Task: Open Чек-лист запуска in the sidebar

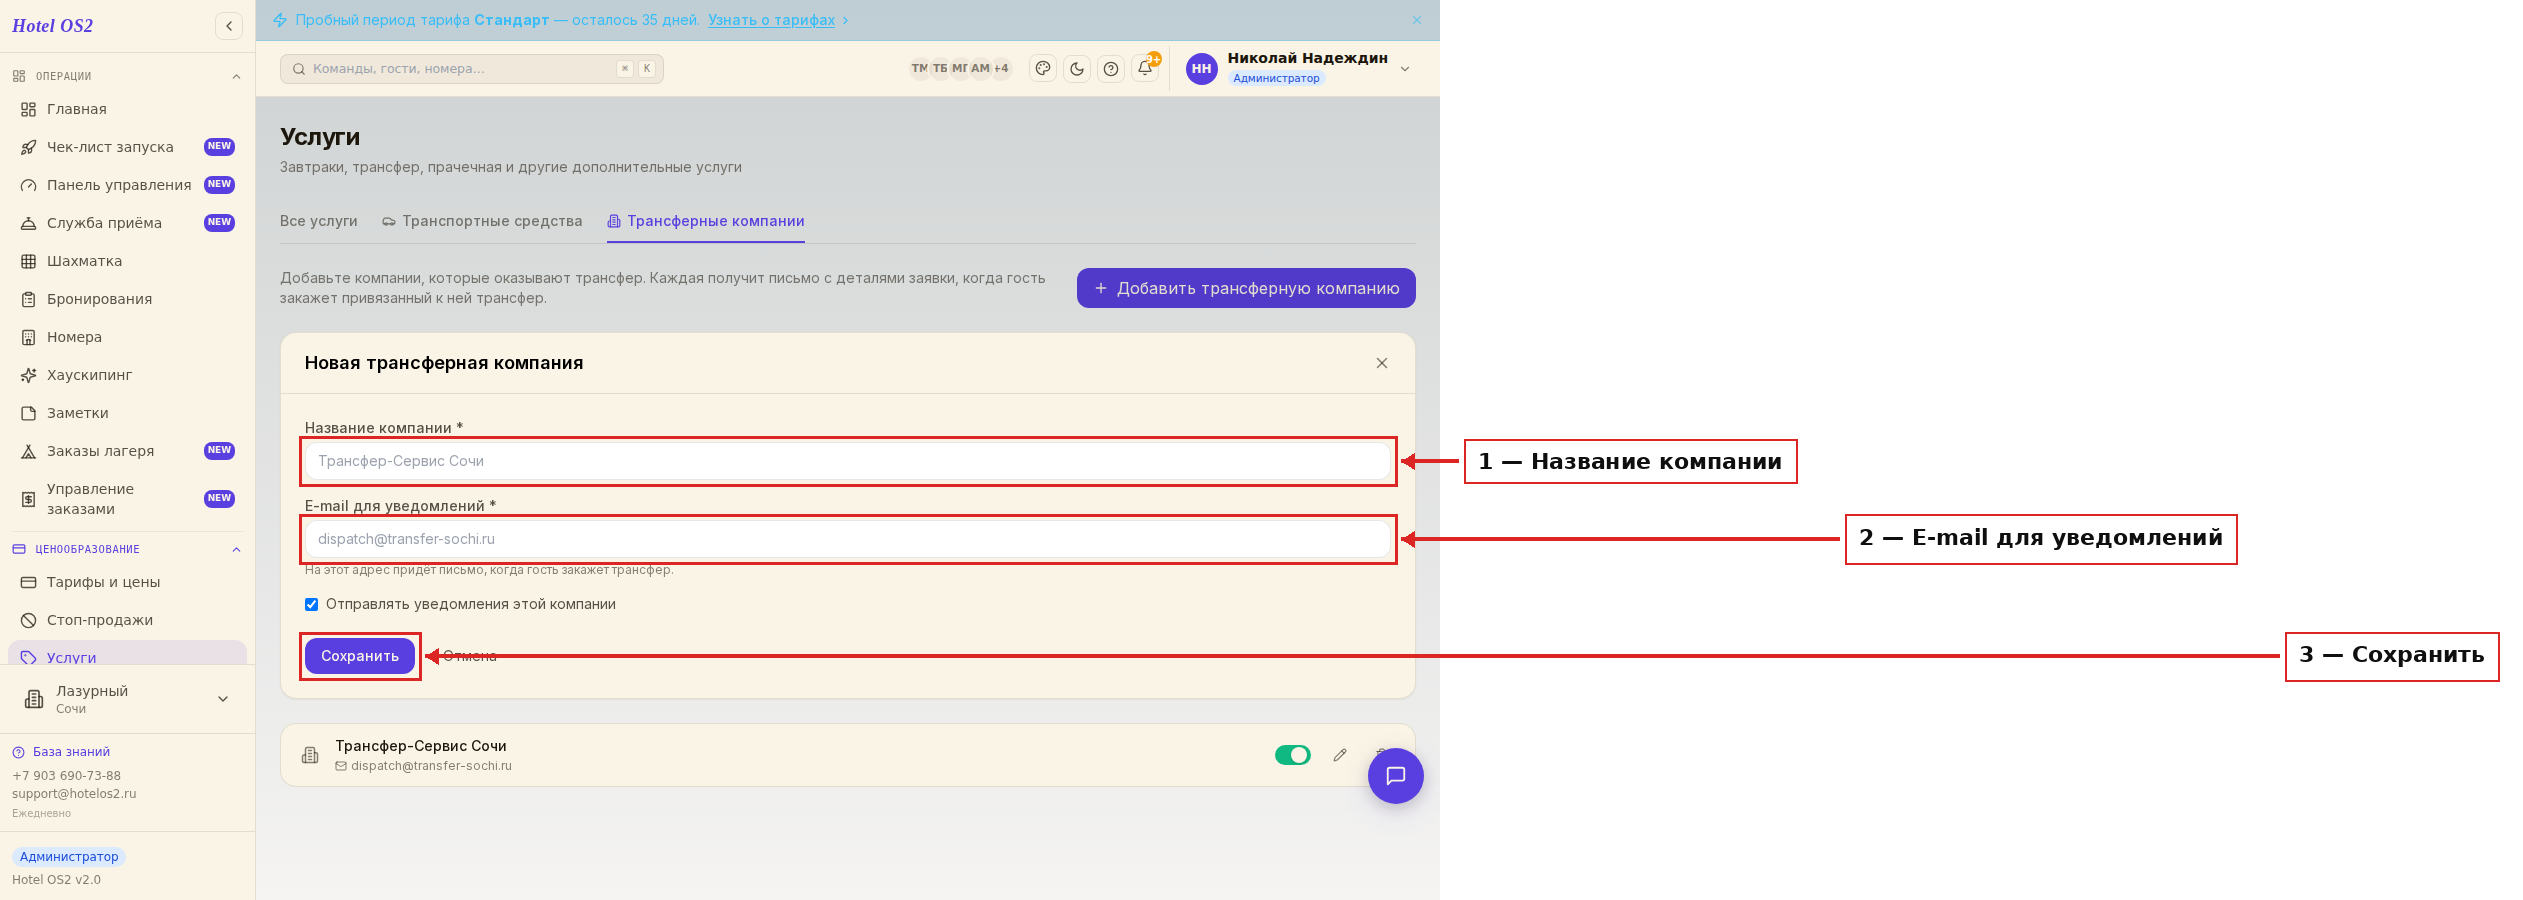Action: click(127, 147)
